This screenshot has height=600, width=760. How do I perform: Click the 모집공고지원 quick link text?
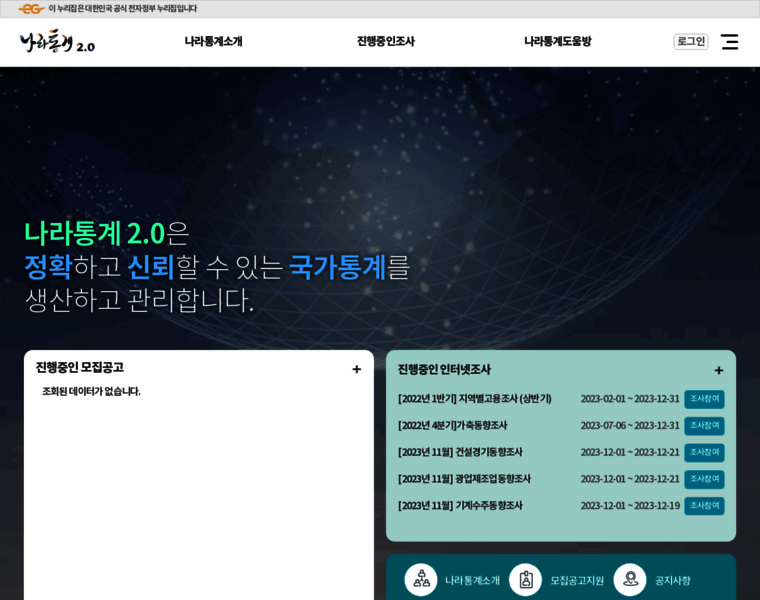point(577,580)
